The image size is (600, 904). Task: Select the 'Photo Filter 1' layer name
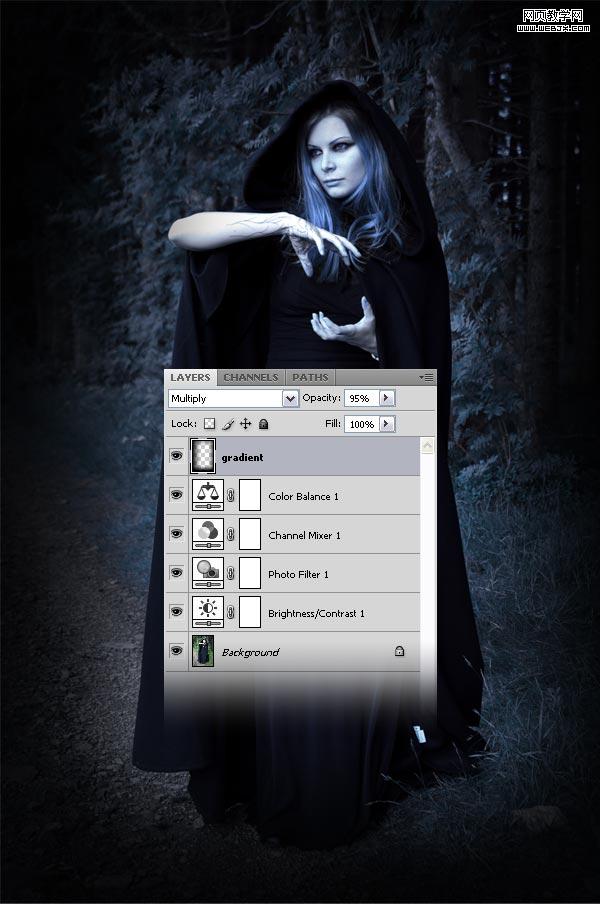299,574
